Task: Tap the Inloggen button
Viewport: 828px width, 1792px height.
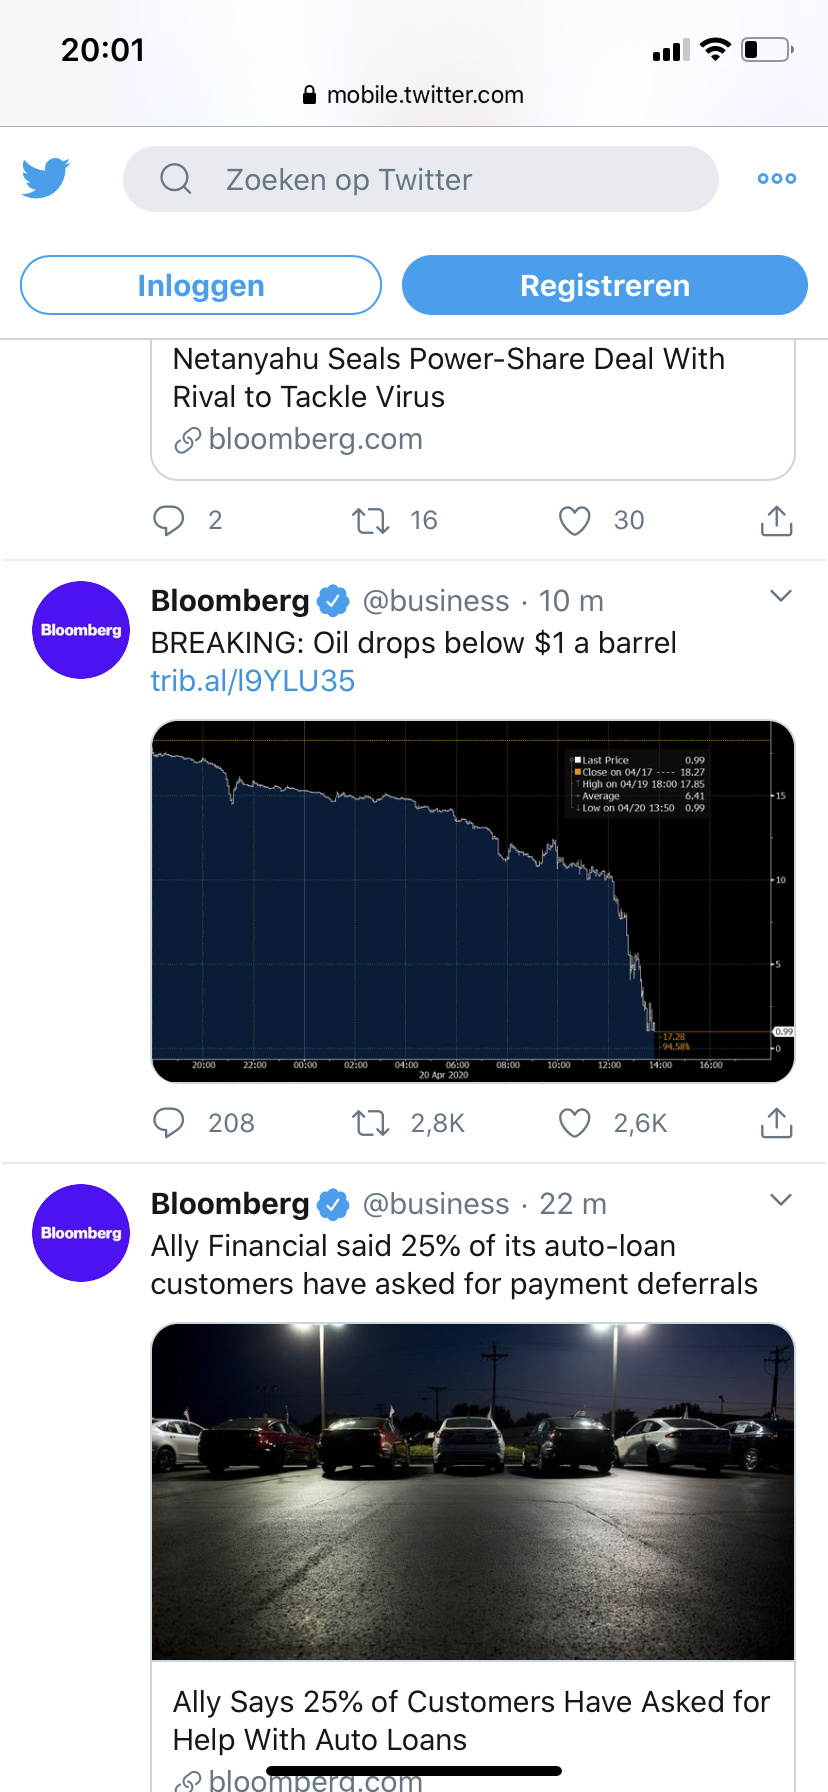Action: coord(201,285)
